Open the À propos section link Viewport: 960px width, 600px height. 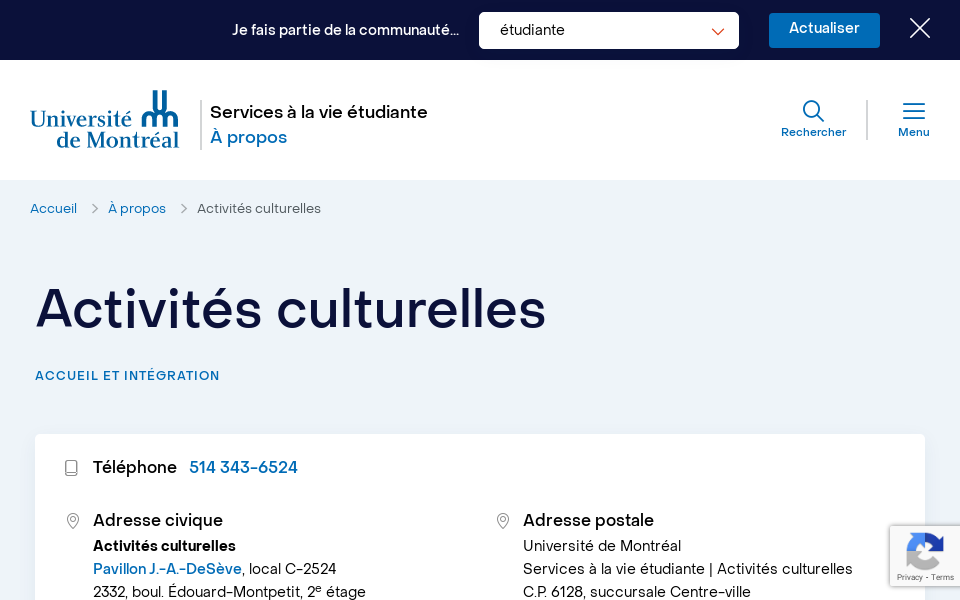click(249, 138)
